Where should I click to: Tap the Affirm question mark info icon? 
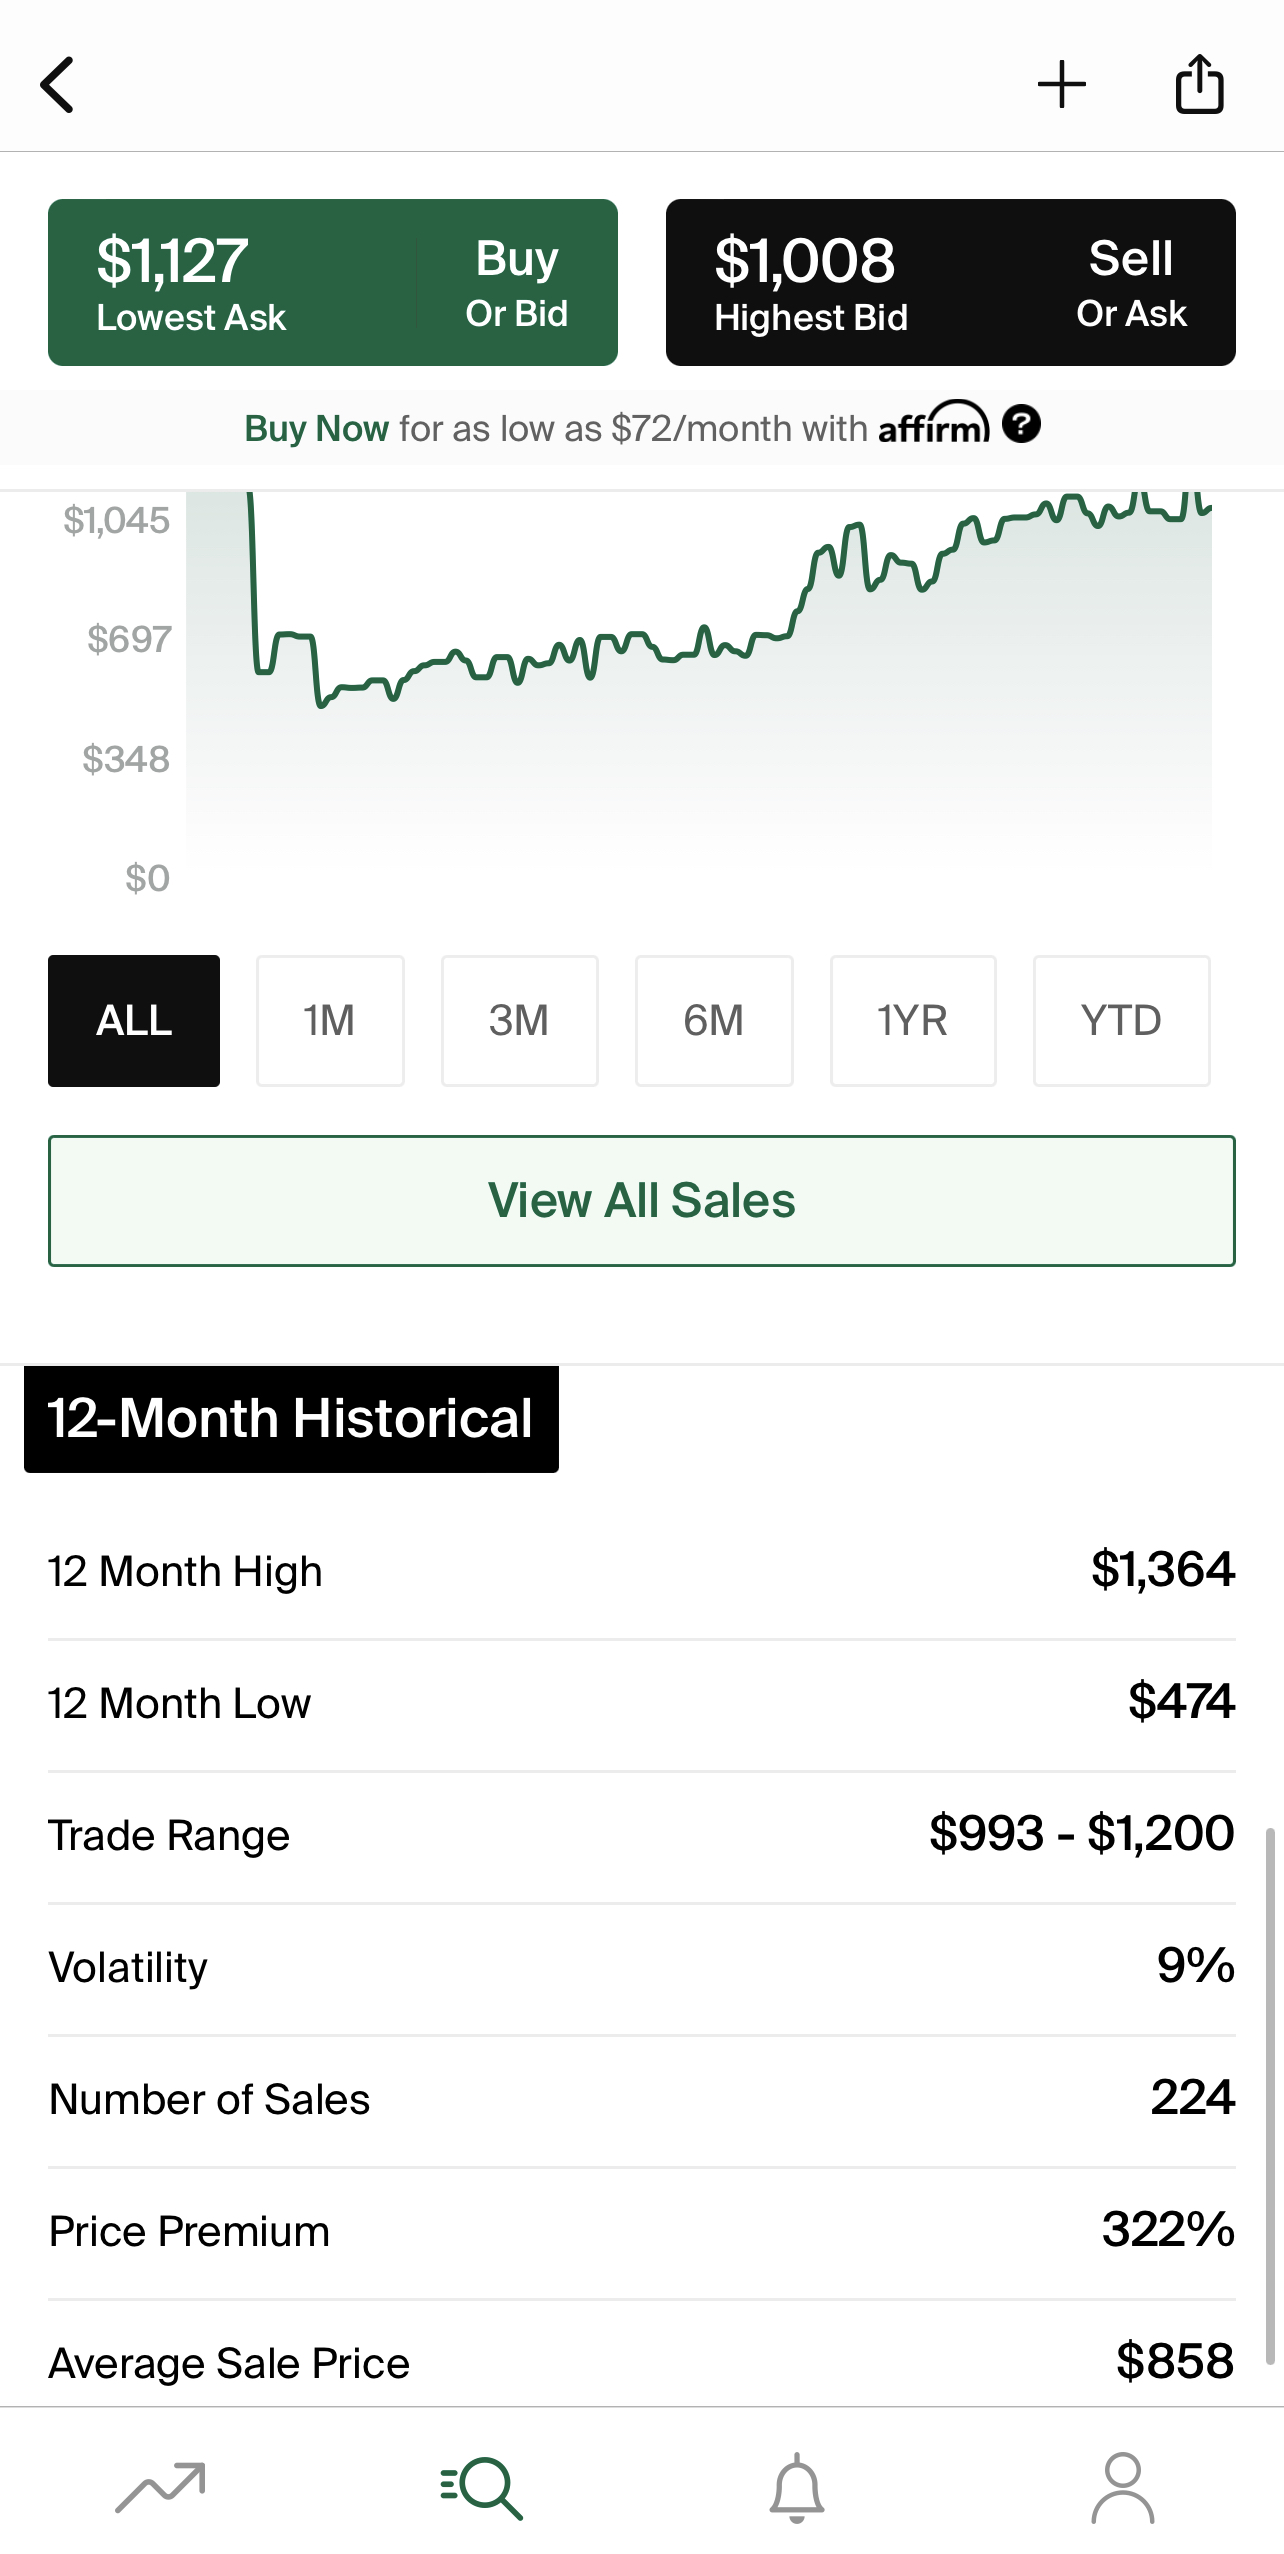(x=1021, y=424)
